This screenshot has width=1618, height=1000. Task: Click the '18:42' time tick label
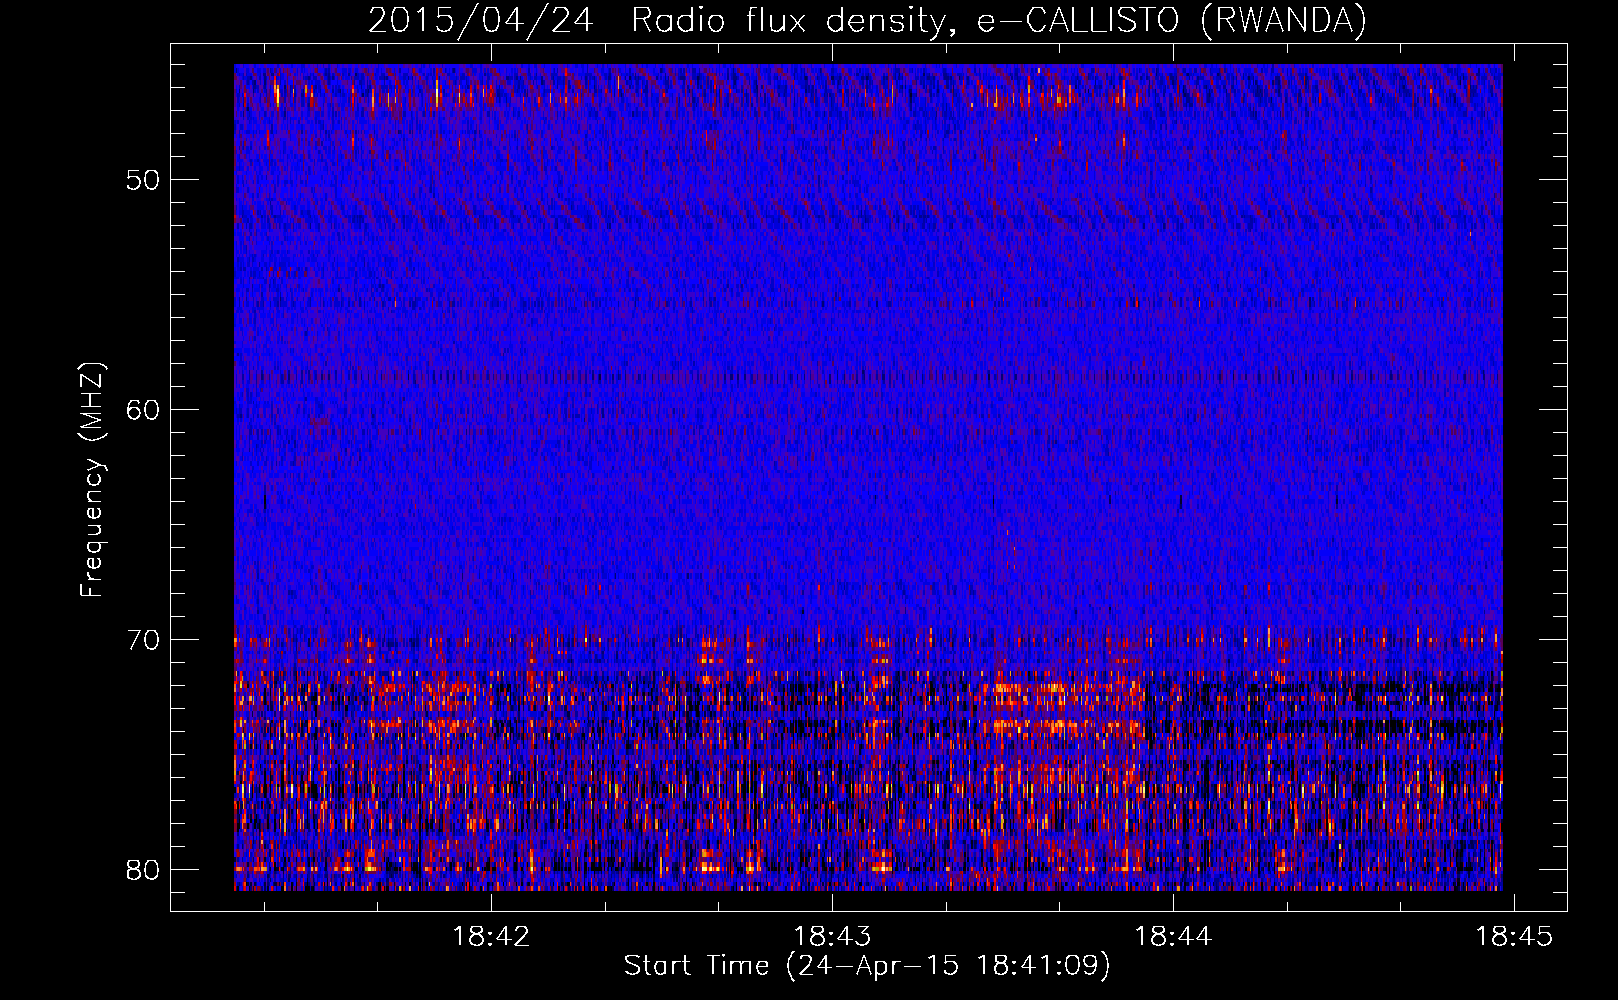pyautogui.click(x=491, y=936)
